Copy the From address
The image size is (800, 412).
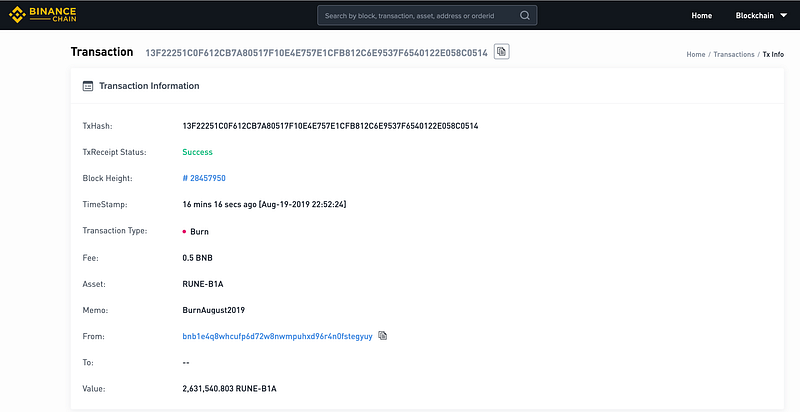383,336
